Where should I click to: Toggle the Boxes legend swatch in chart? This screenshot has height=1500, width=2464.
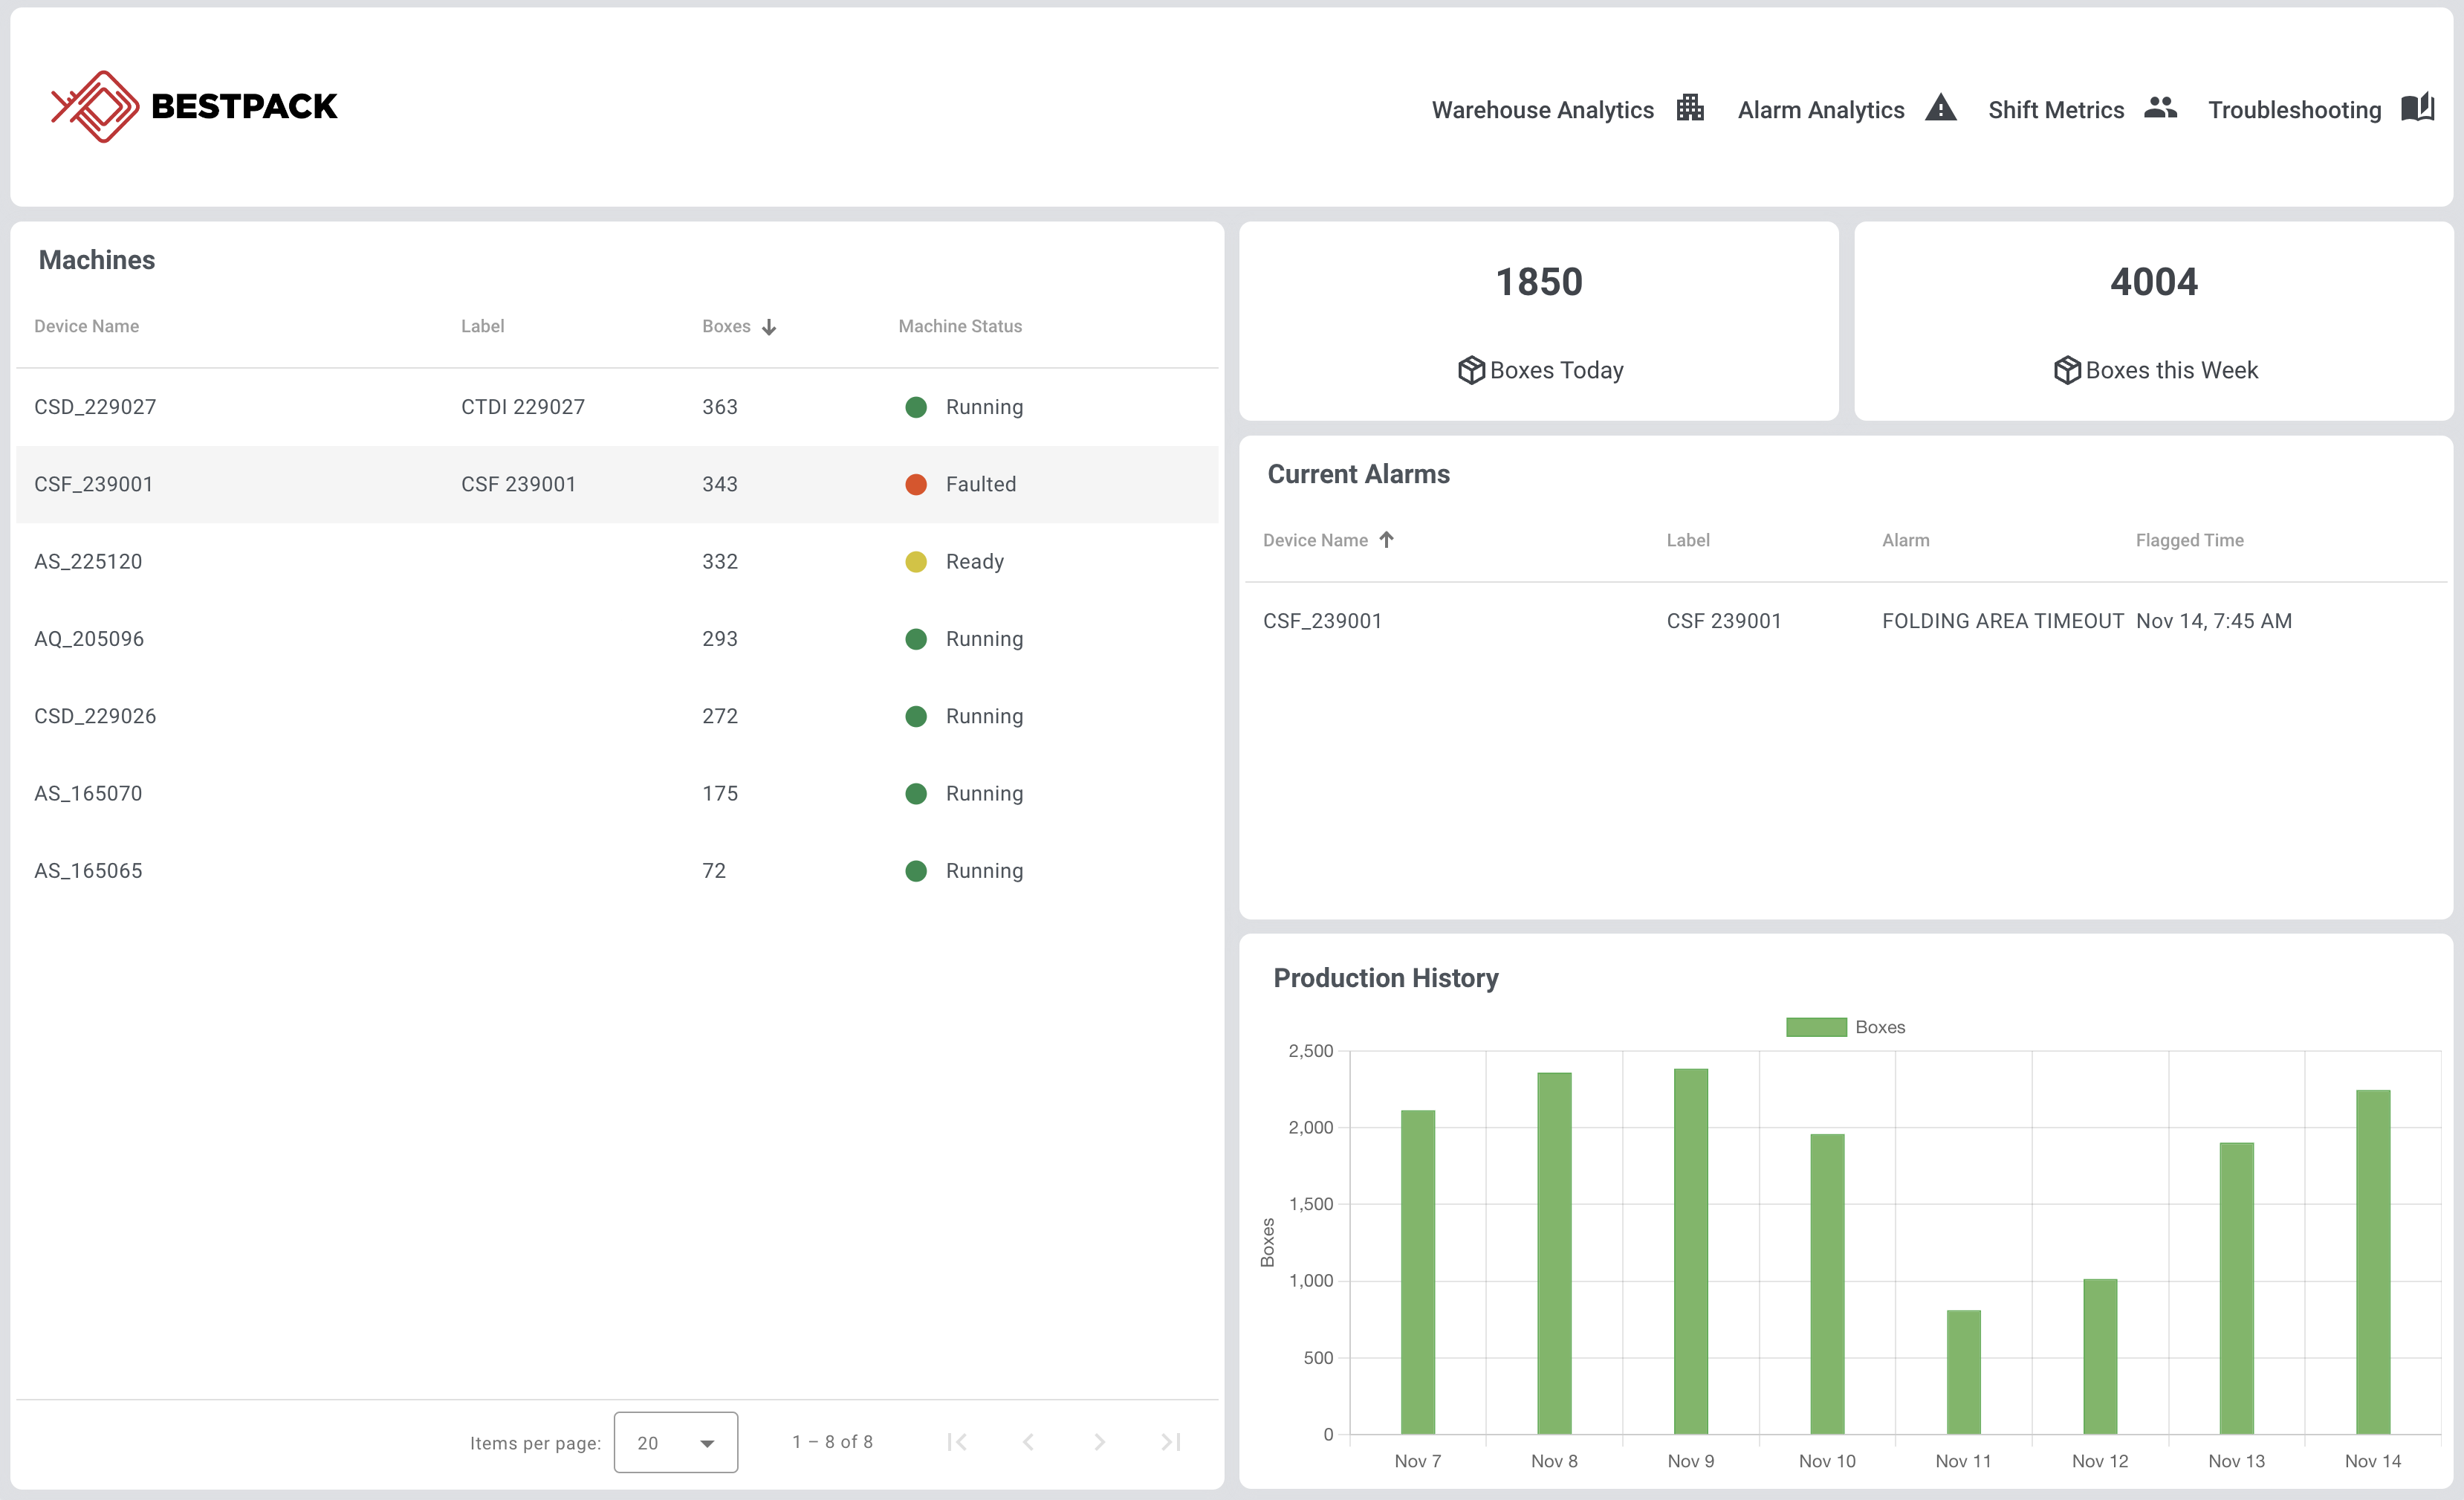pyautogui.click(x=1816, y=1027)
